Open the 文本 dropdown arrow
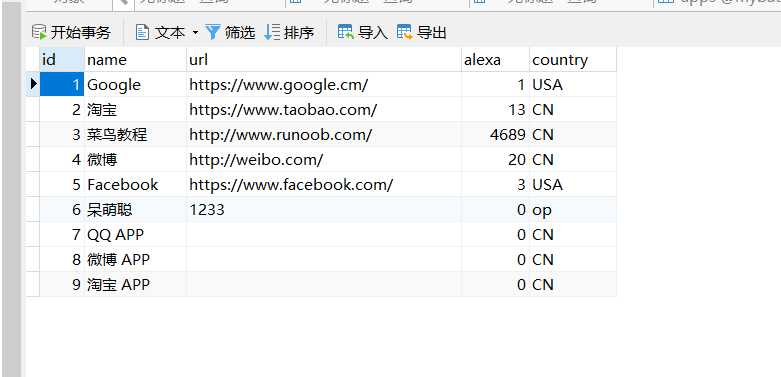 [195, 33]
